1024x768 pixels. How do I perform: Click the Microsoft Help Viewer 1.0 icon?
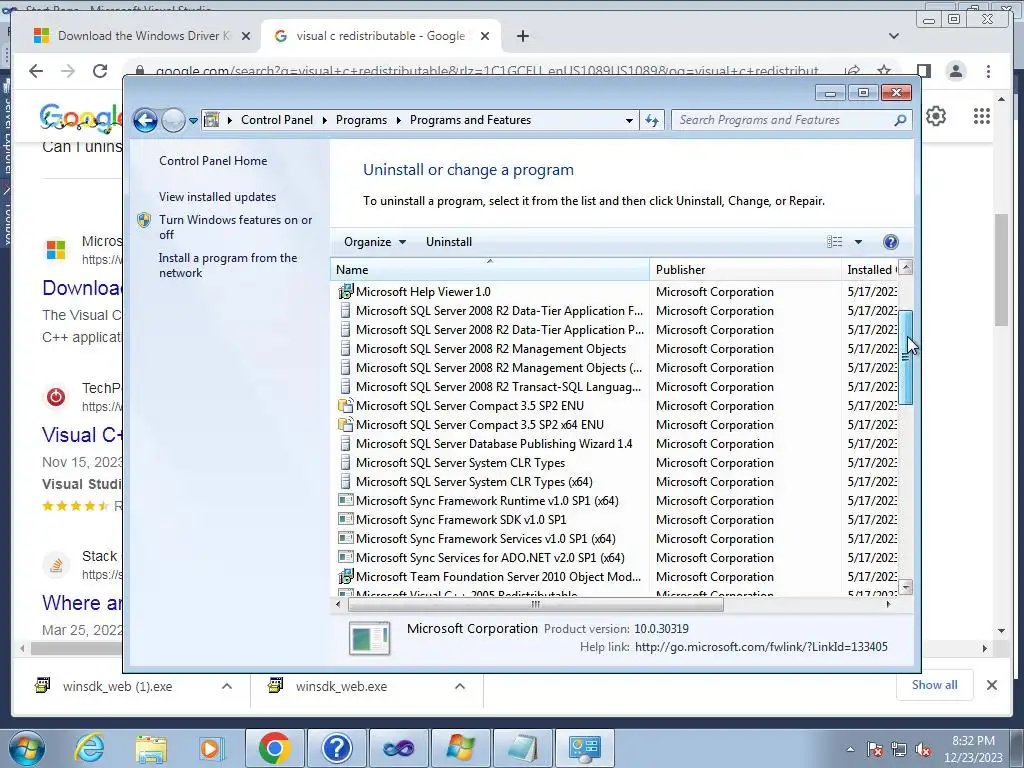click(345, 291)
